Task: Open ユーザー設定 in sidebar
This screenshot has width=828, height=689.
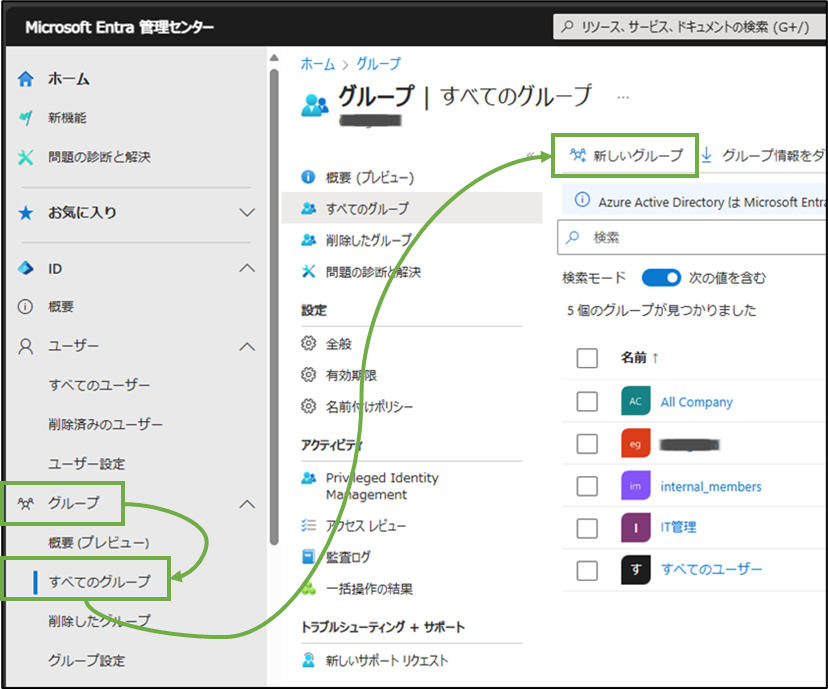Action: click(87, 464)
